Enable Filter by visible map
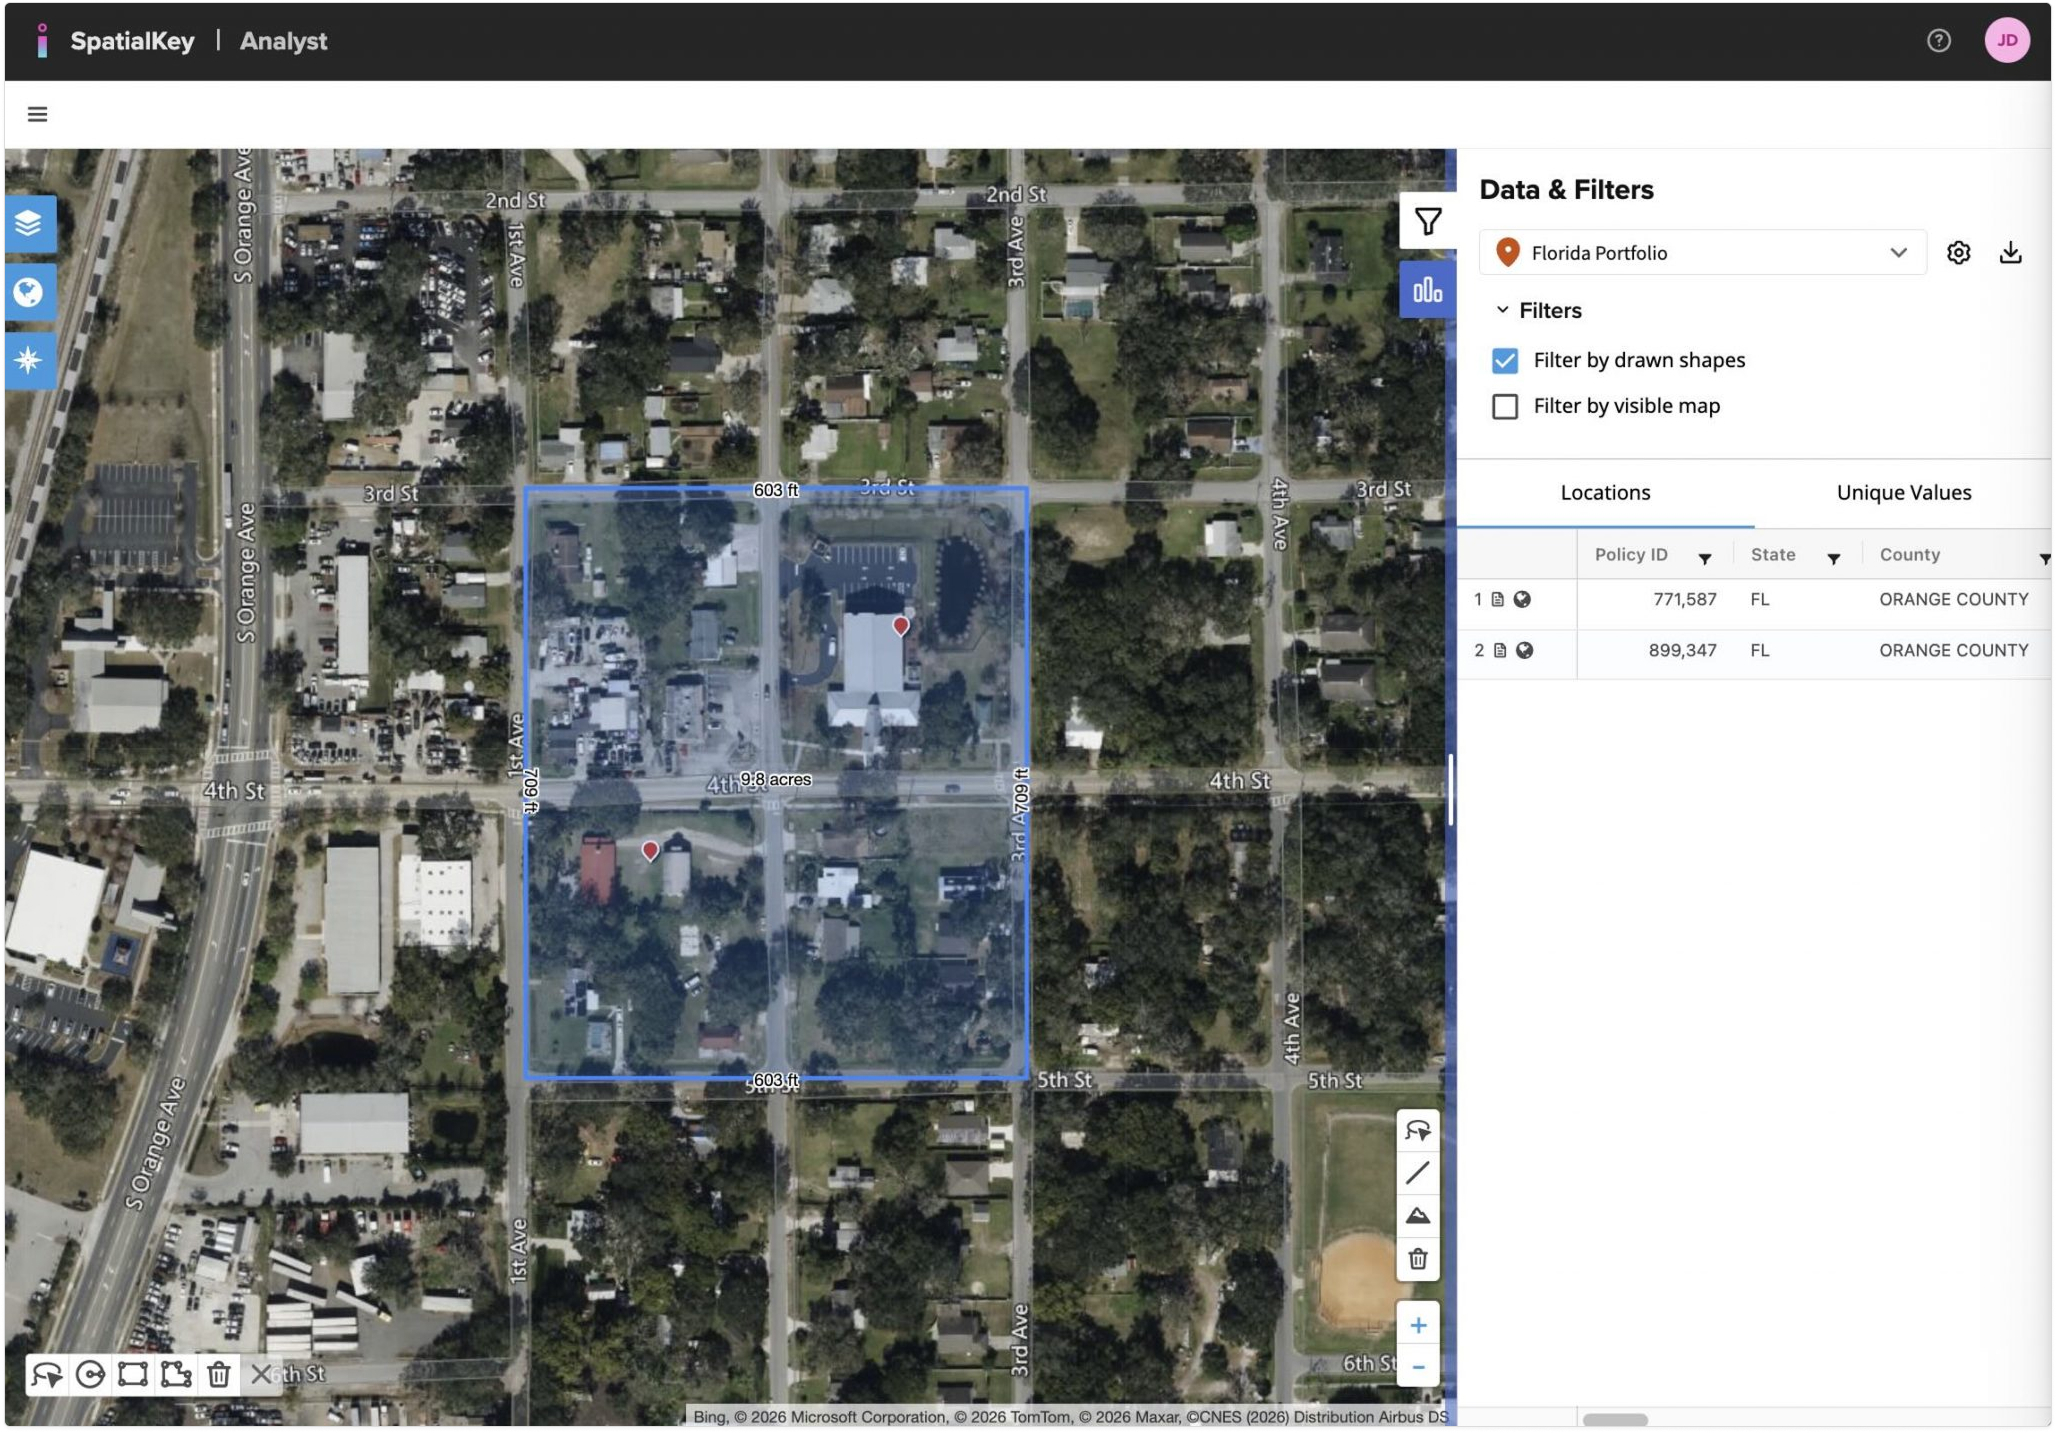 click(1504, 406)
